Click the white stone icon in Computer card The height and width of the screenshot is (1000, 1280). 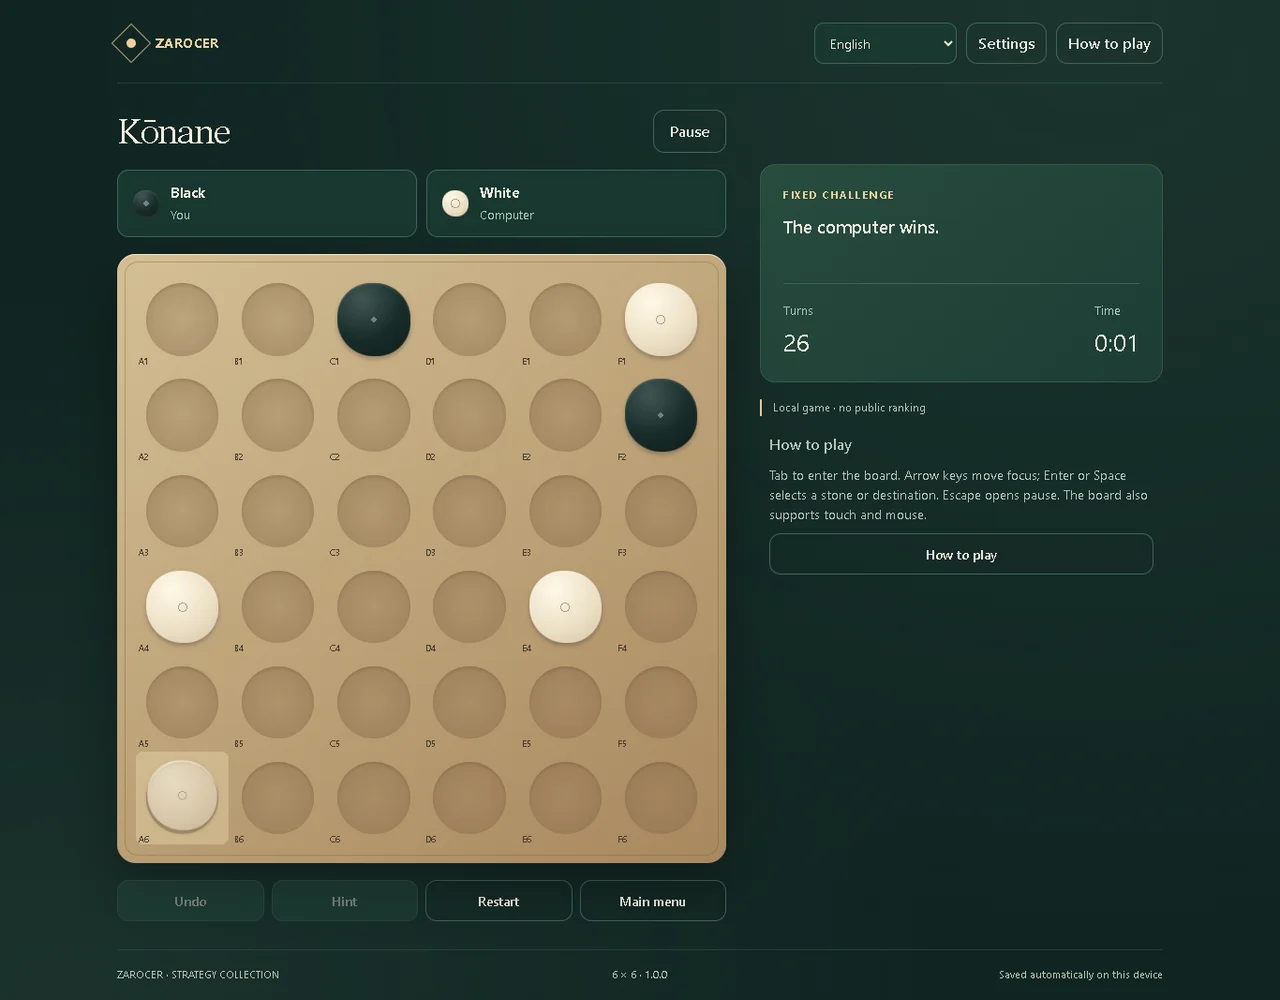pos(455,203)
